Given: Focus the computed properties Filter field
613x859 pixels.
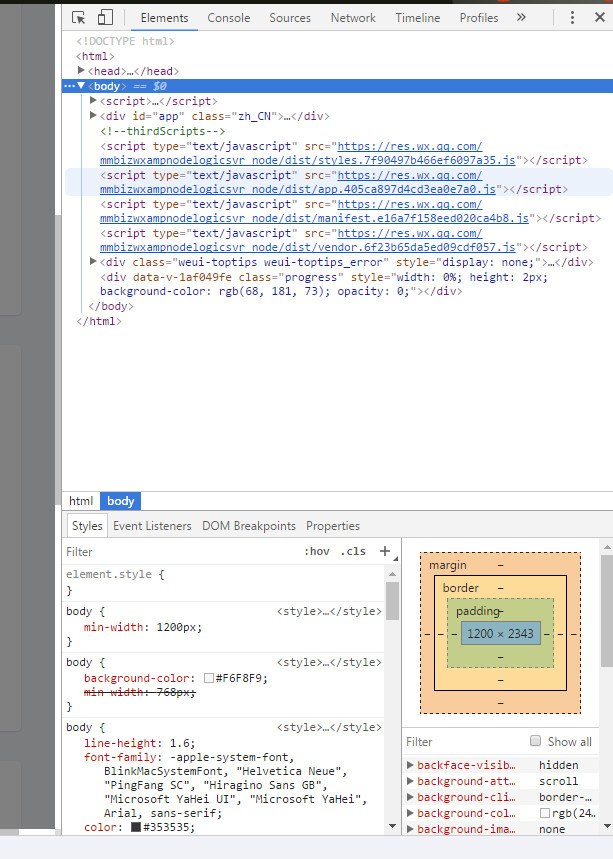Looking at the screenshot, I should coord(466,742).
